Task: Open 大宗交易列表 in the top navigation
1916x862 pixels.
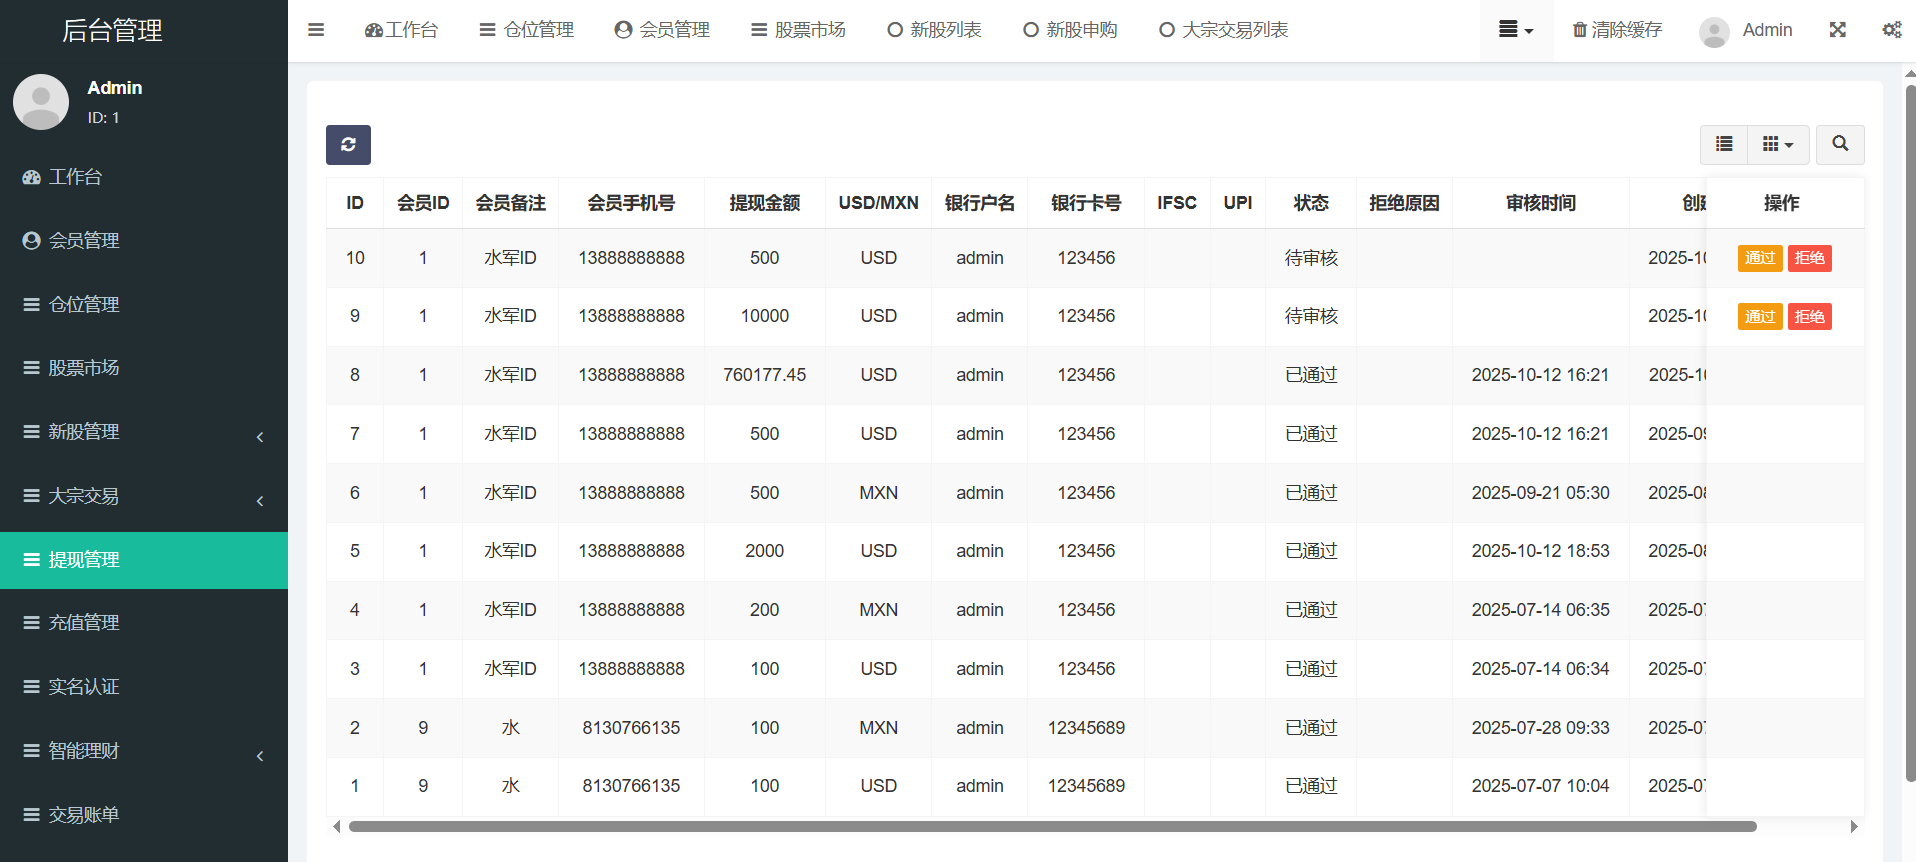Action: [1223, 30]
